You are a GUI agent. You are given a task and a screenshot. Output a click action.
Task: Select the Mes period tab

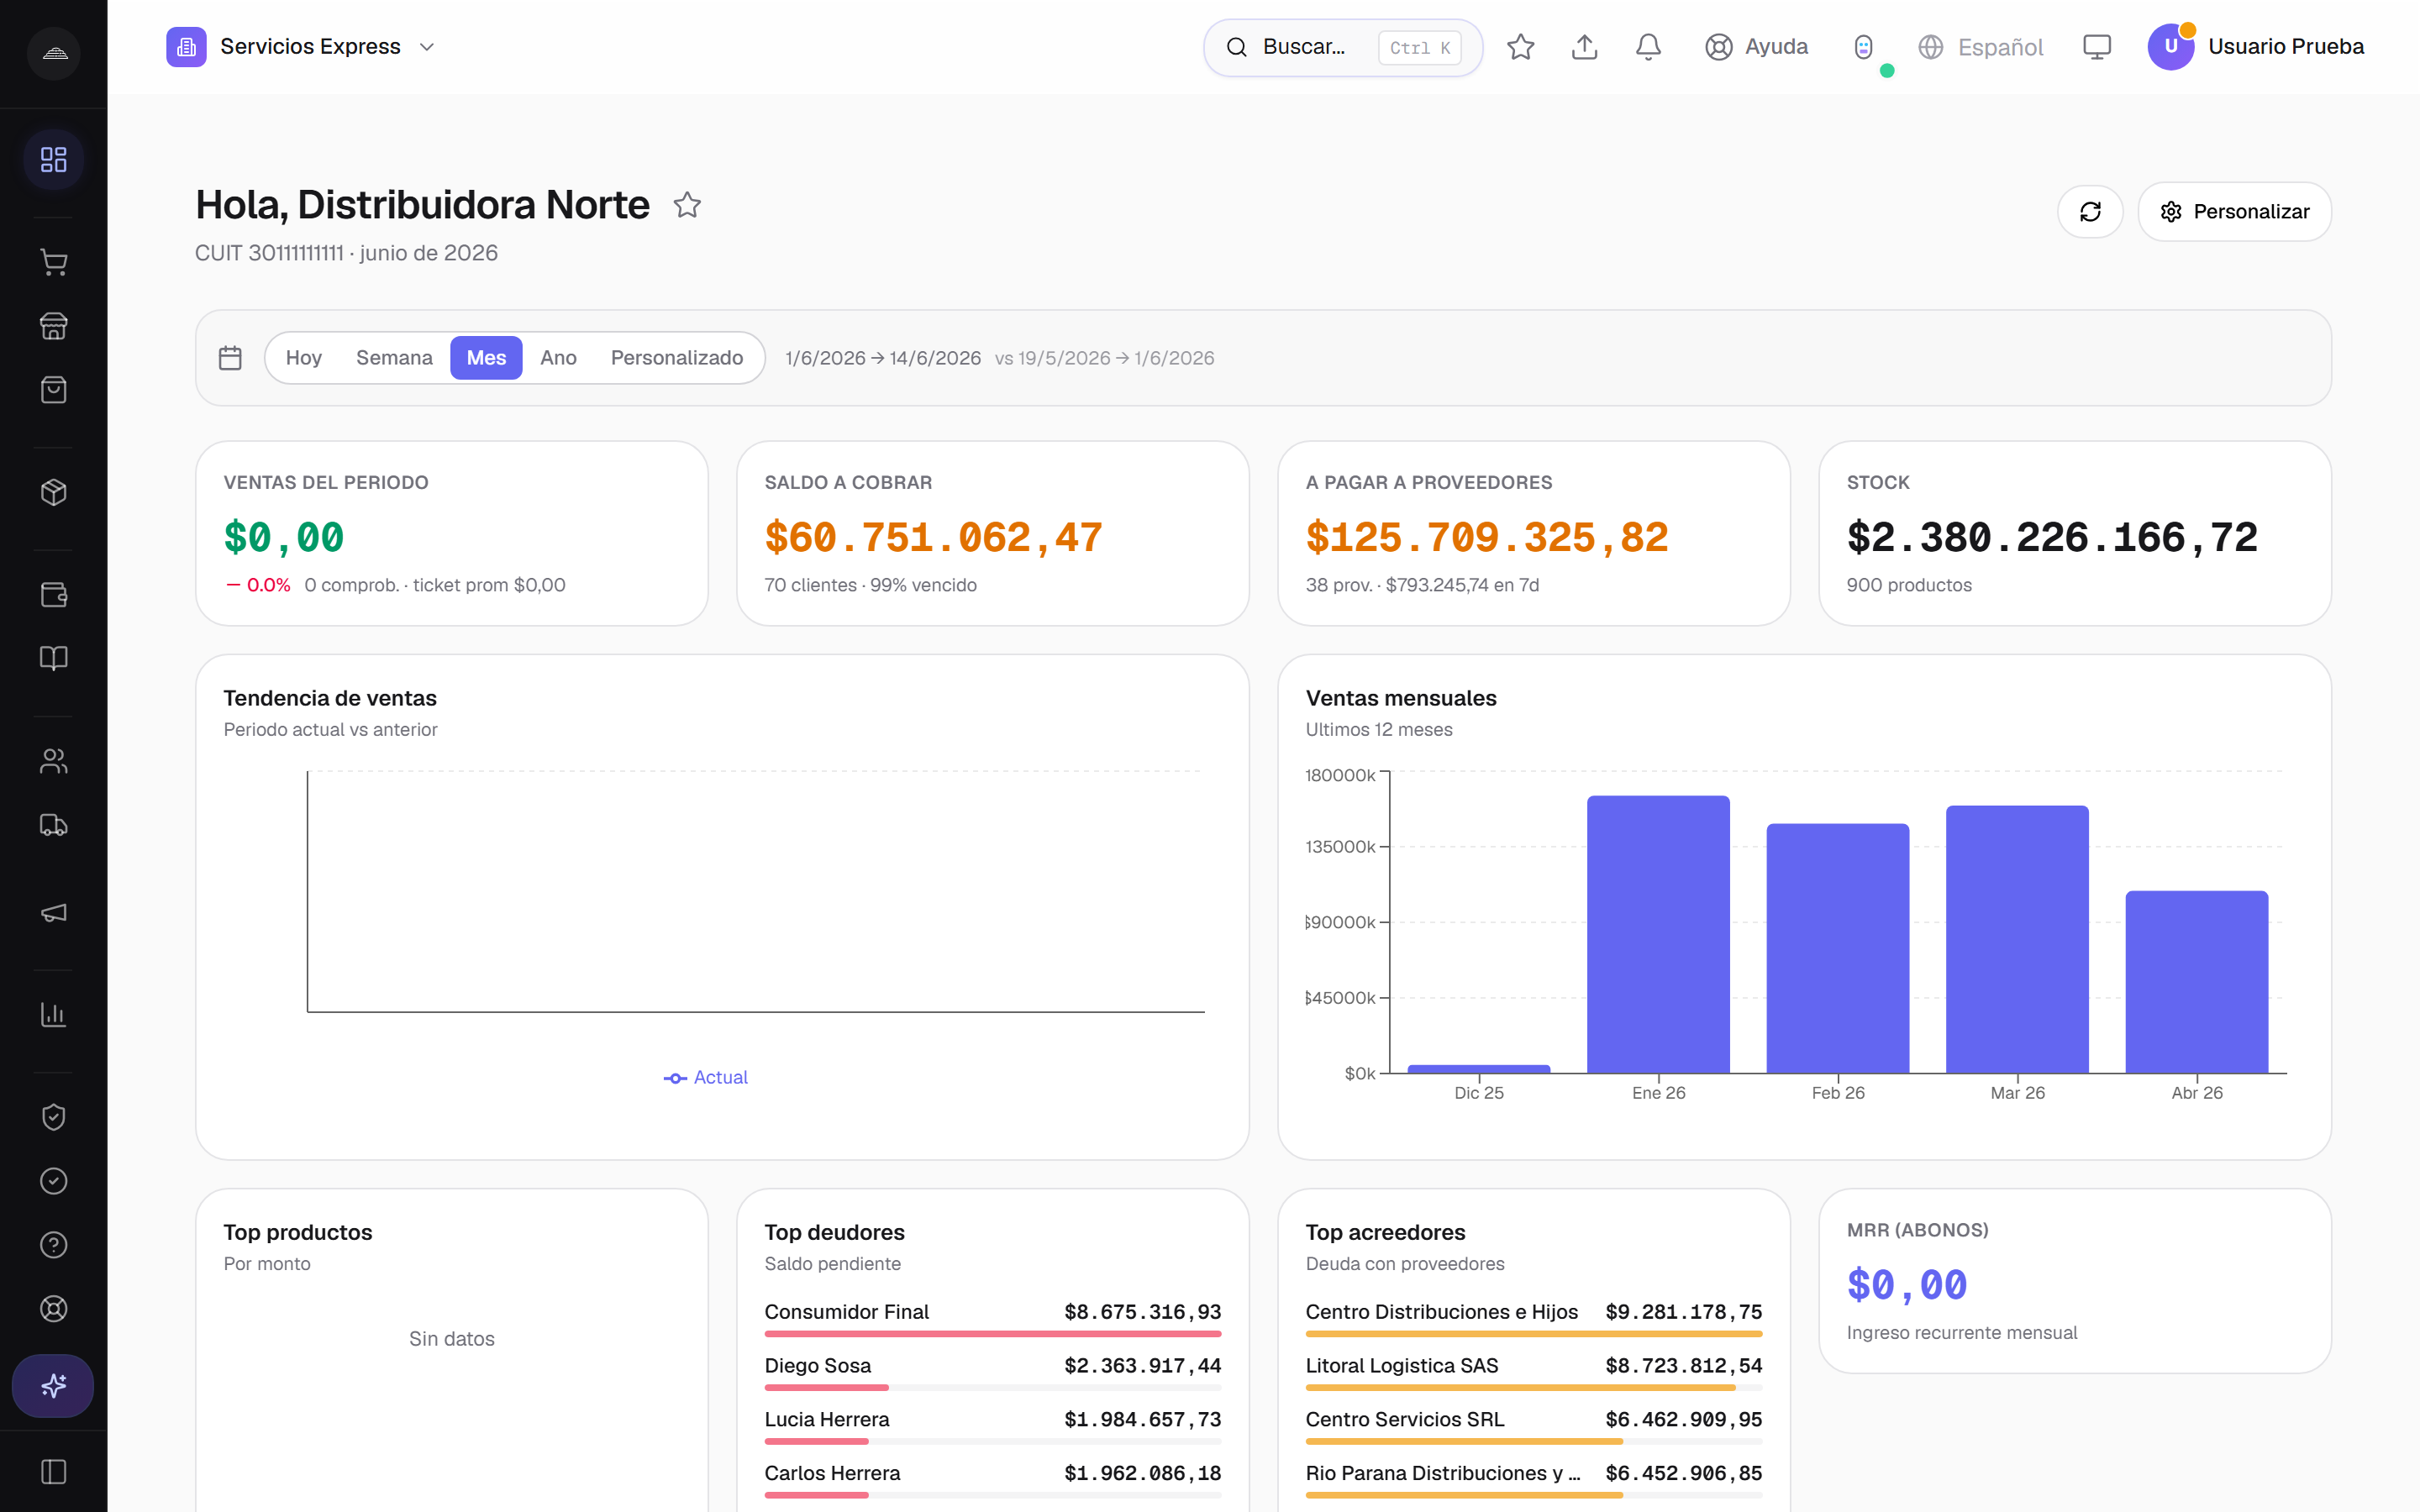(x=486, y=358)
